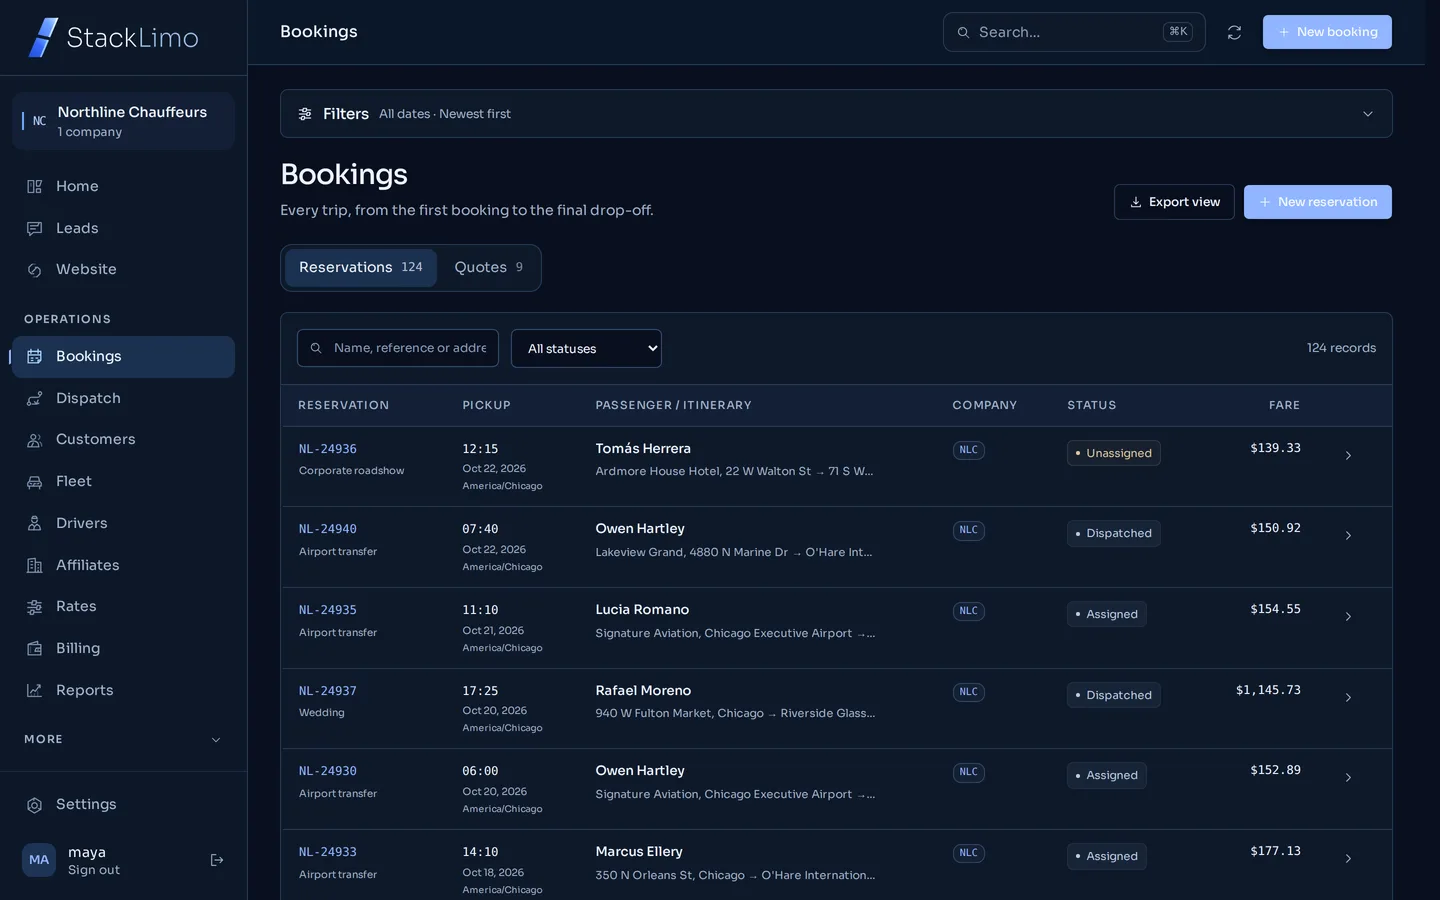Open Reports in sidebar menu
This screenshot has height=900, width=1440.
click(x=123, y=691)
